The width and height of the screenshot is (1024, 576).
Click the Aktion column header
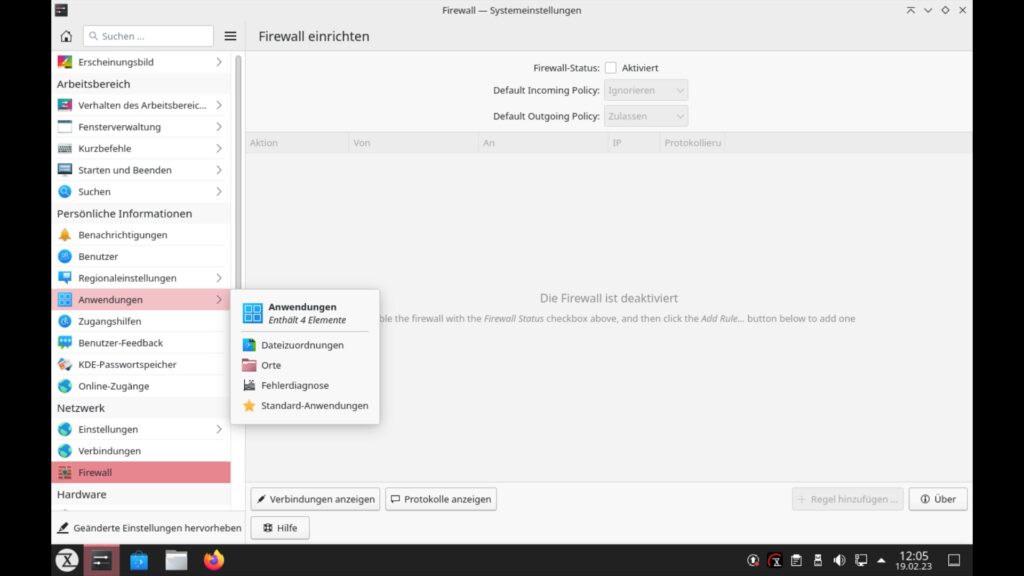point(298,142)
